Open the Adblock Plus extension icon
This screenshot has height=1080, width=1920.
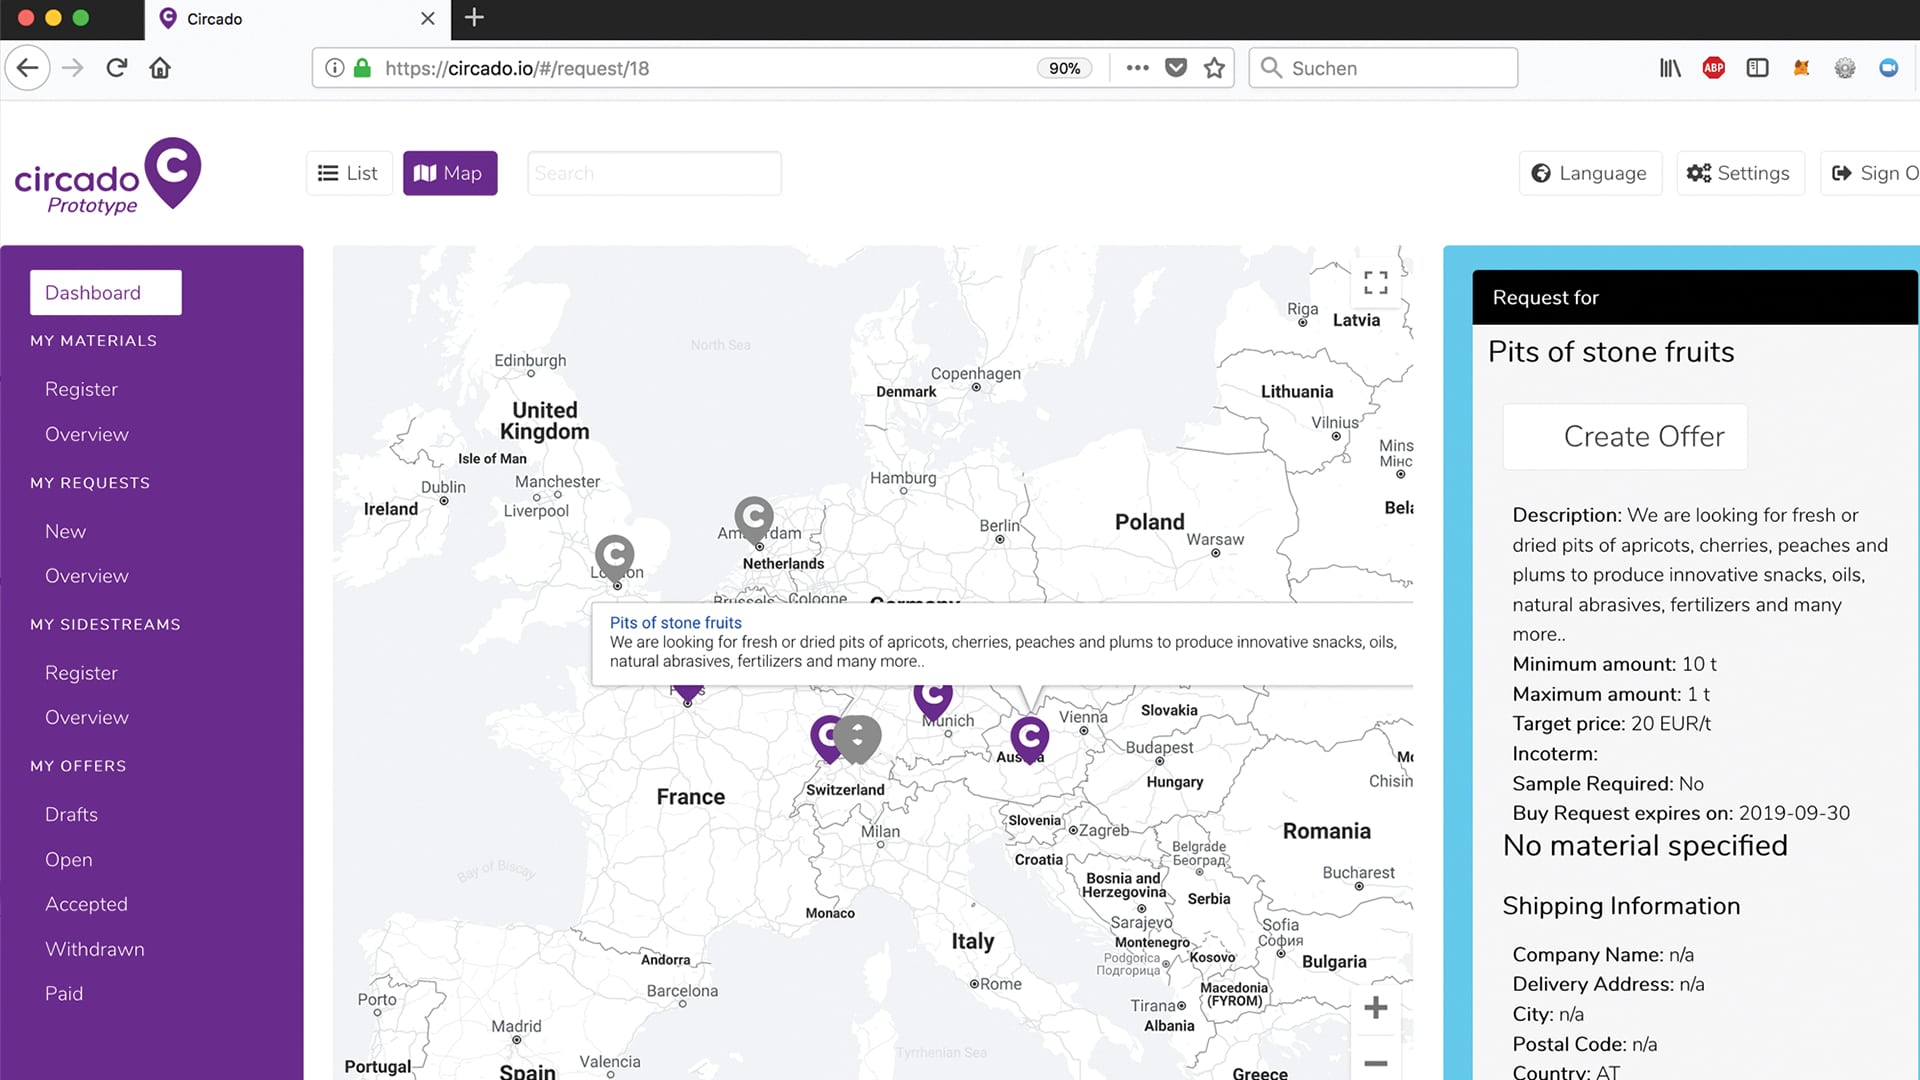[1713, 68]
